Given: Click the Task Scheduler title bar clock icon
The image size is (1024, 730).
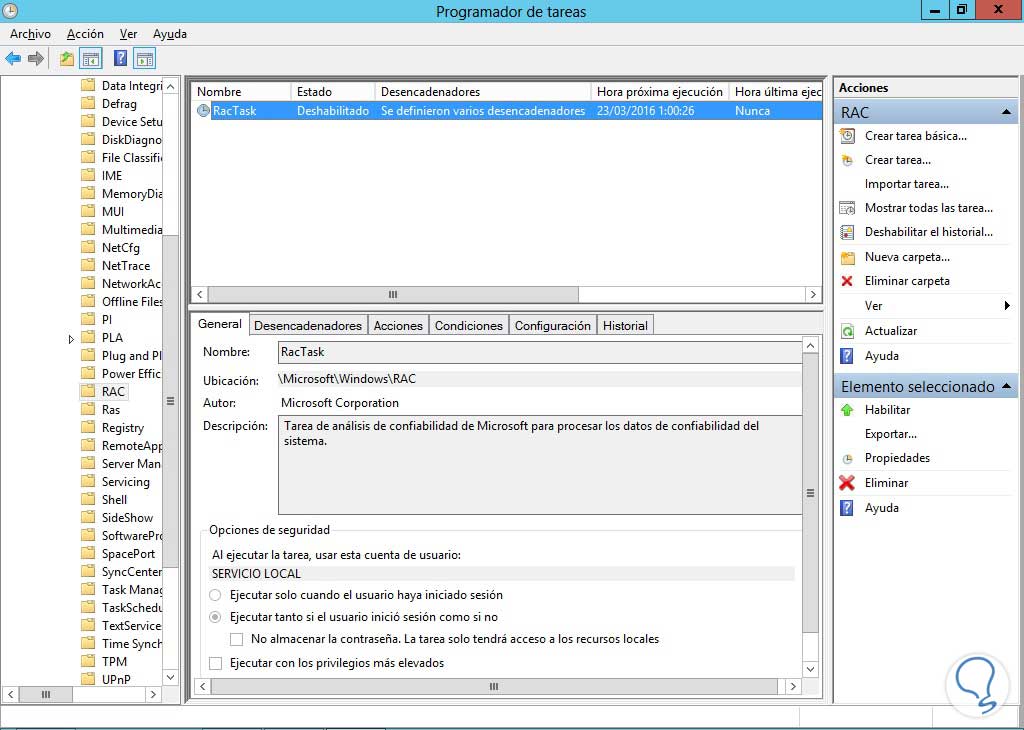Looking at the screenshot, I should (x=10, y=10).
